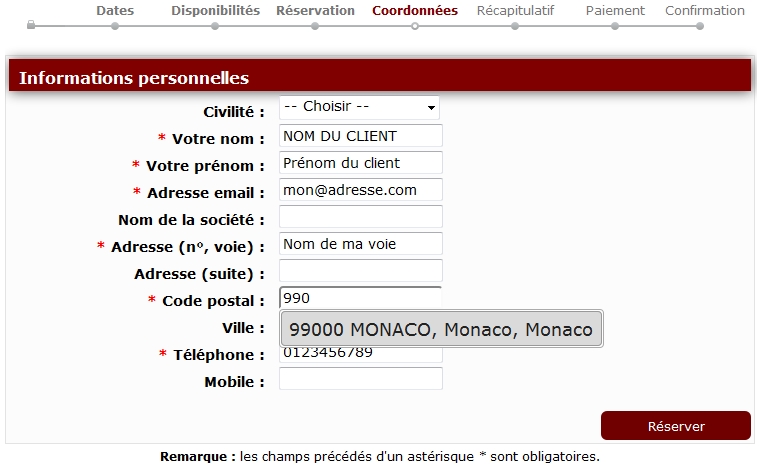Go to the Confirmation step
Image resolution: width=762 pixels, height=468 pixels.
pyautogui.click(x=704, y=11)
